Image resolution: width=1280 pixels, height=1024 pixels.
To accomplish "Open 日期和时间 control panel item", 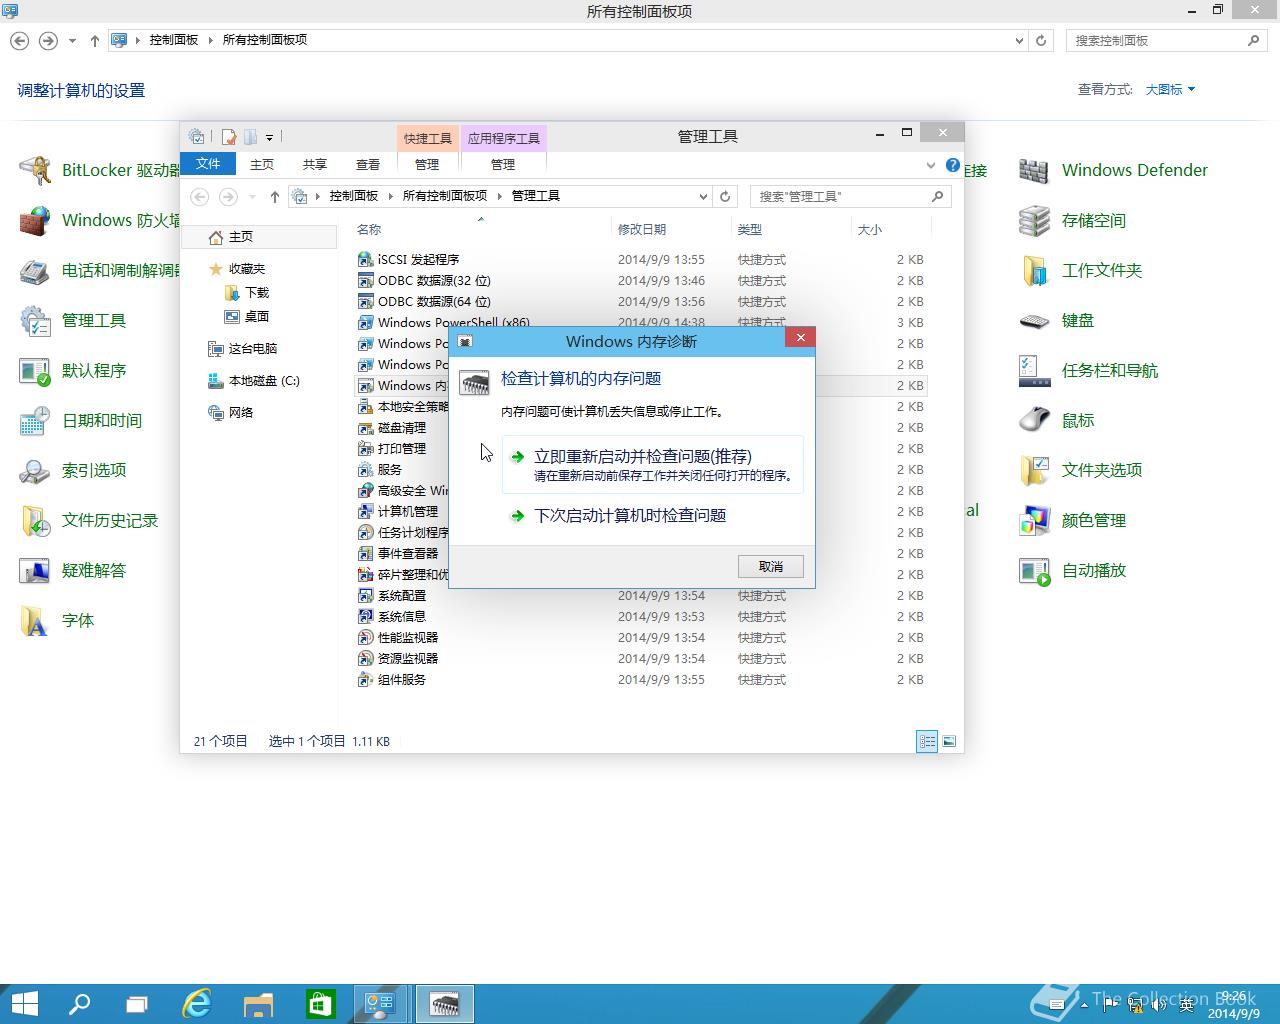I will [x=81, y=420].
